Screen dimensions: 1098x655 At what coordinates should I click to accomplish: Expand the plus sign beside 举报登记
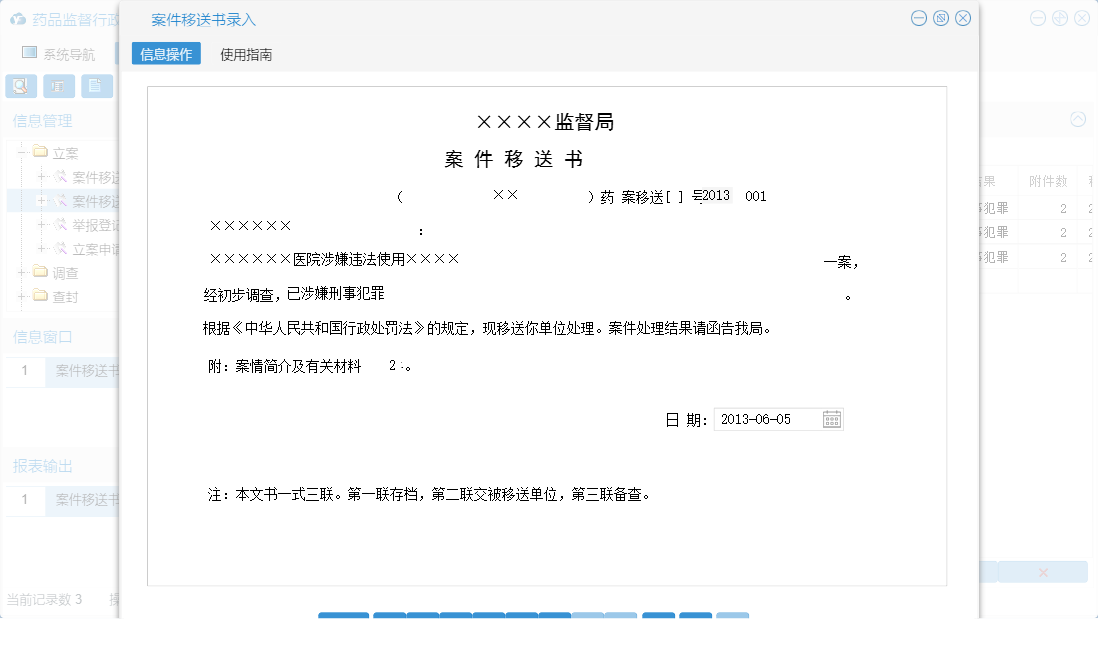coord(42,225)
